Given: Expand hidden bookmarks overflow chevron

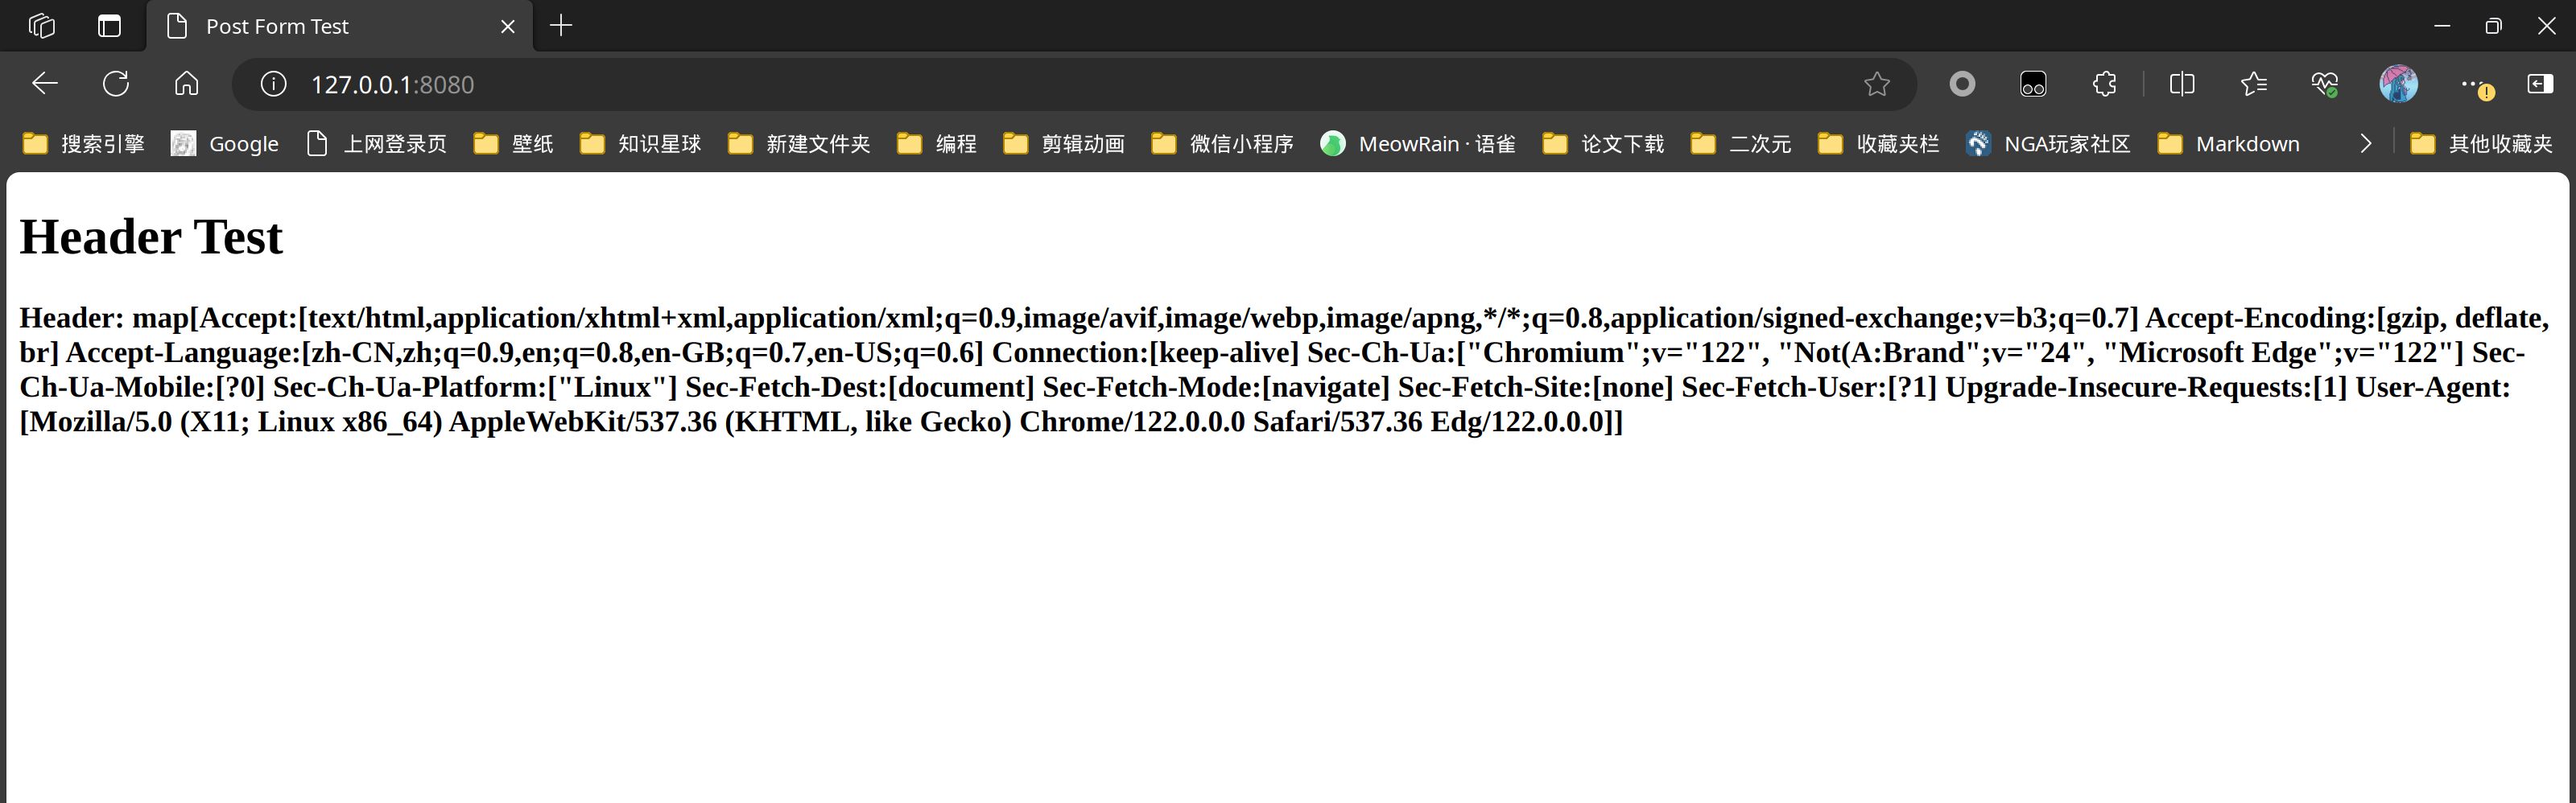Looking at the screenshot, I should (x=2365, y=144).
